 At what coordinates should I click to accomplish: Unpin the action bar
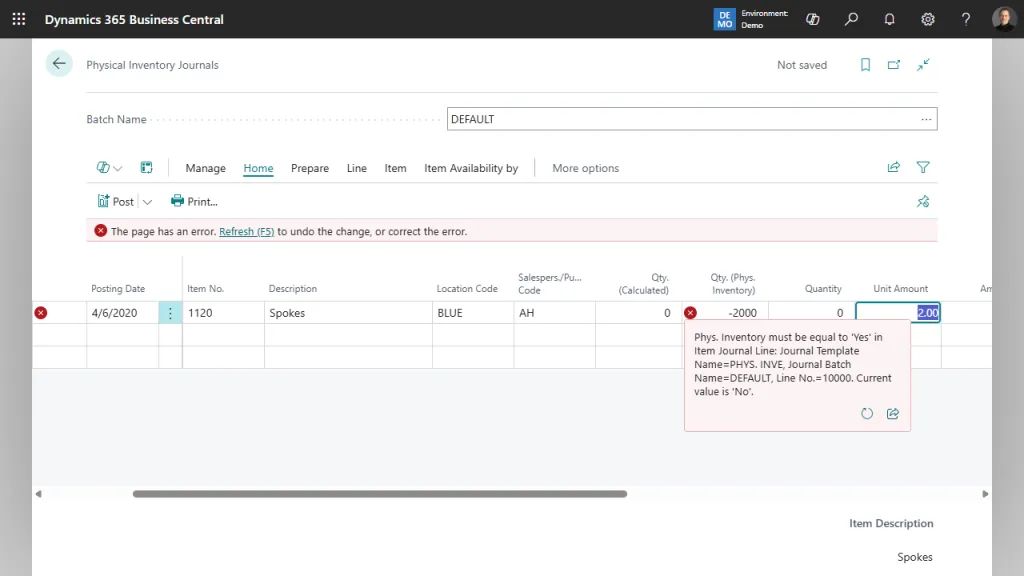tap(923, 201)
